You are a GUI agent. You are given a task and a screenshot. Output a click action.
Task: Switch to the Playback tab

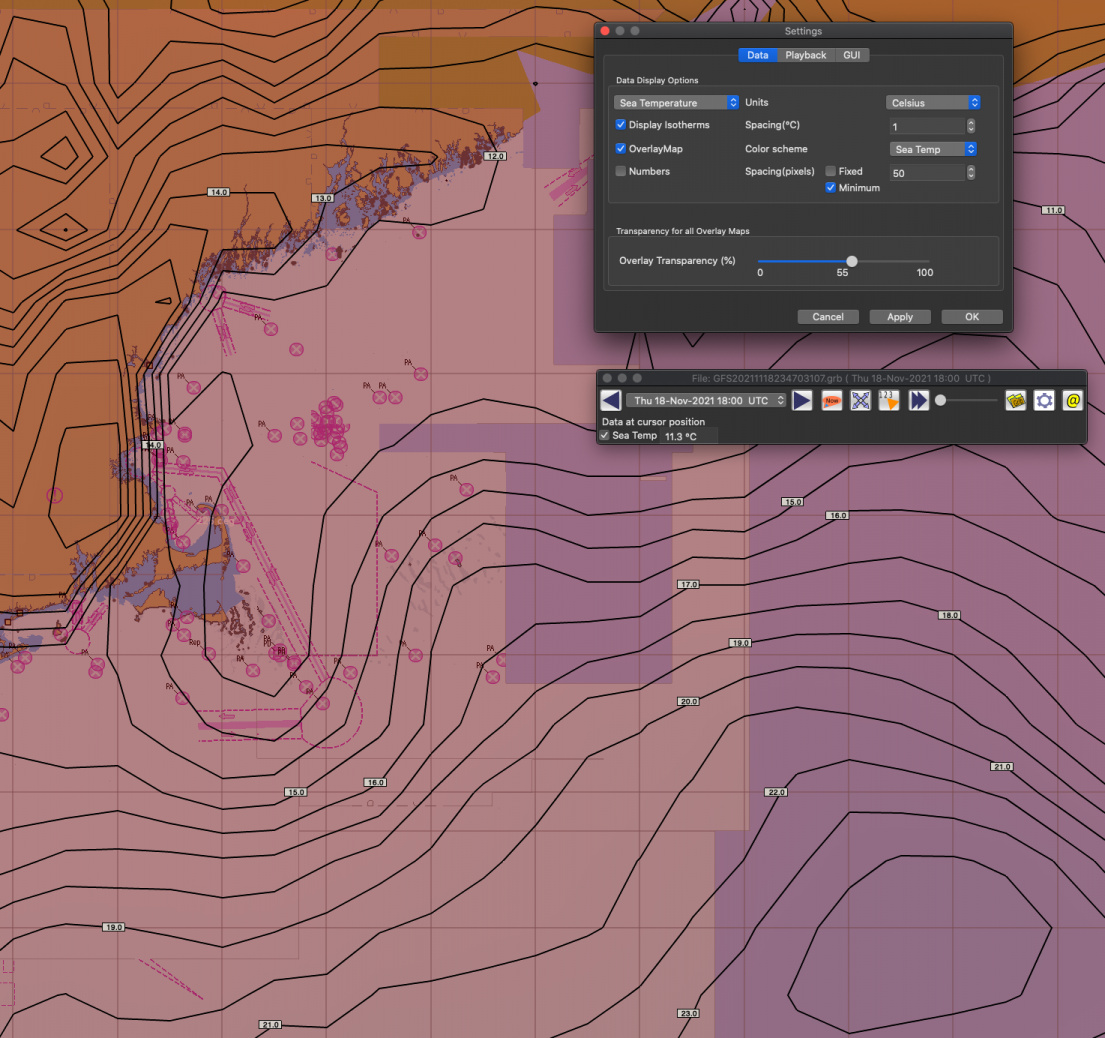[805, 55]
